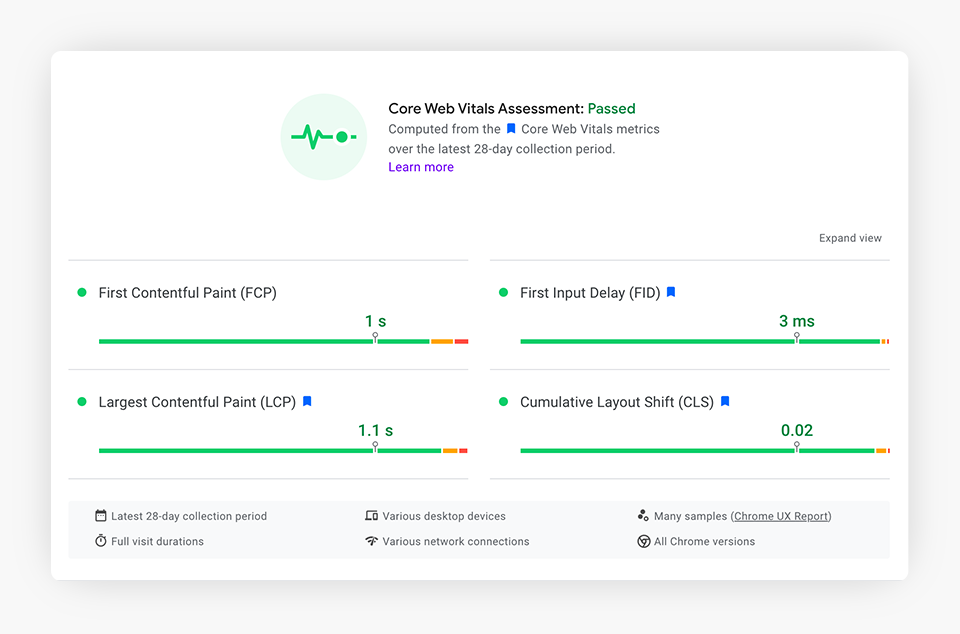Click bookmark icon next to Cumulative Layout Shift
Screen dimensions: 960x634
coord(725,401)
